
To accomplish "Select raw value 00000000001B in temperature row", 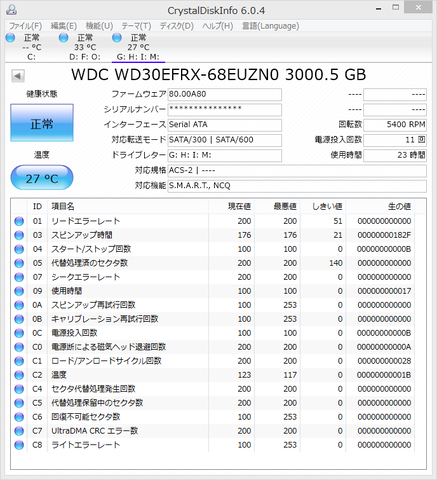I will click(384, 375).
